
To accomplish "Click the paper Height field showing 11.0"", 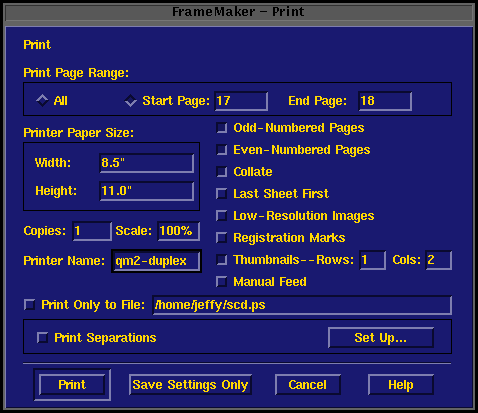I will tap(147, 191).
